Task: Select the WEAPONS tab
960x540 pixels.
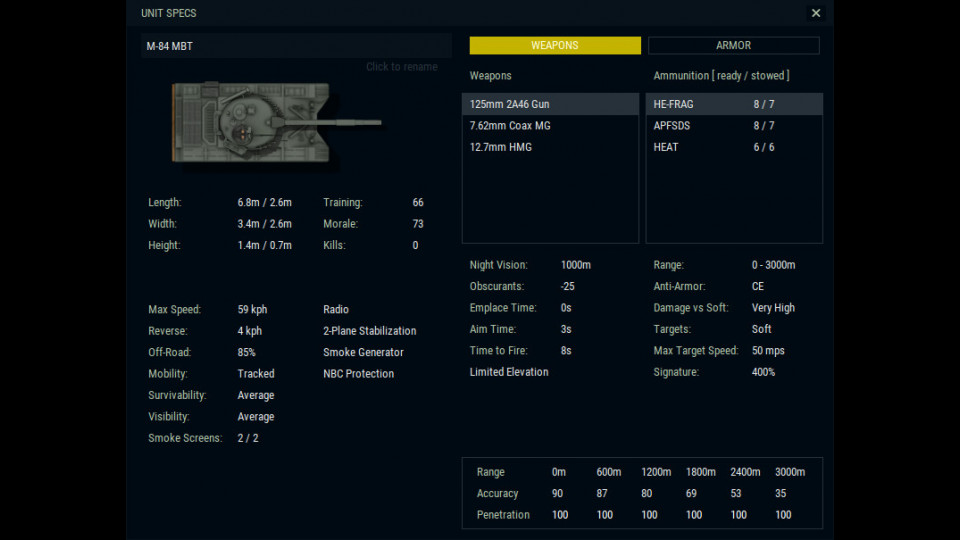Action: pyautogui.click(x=555, y=45)
